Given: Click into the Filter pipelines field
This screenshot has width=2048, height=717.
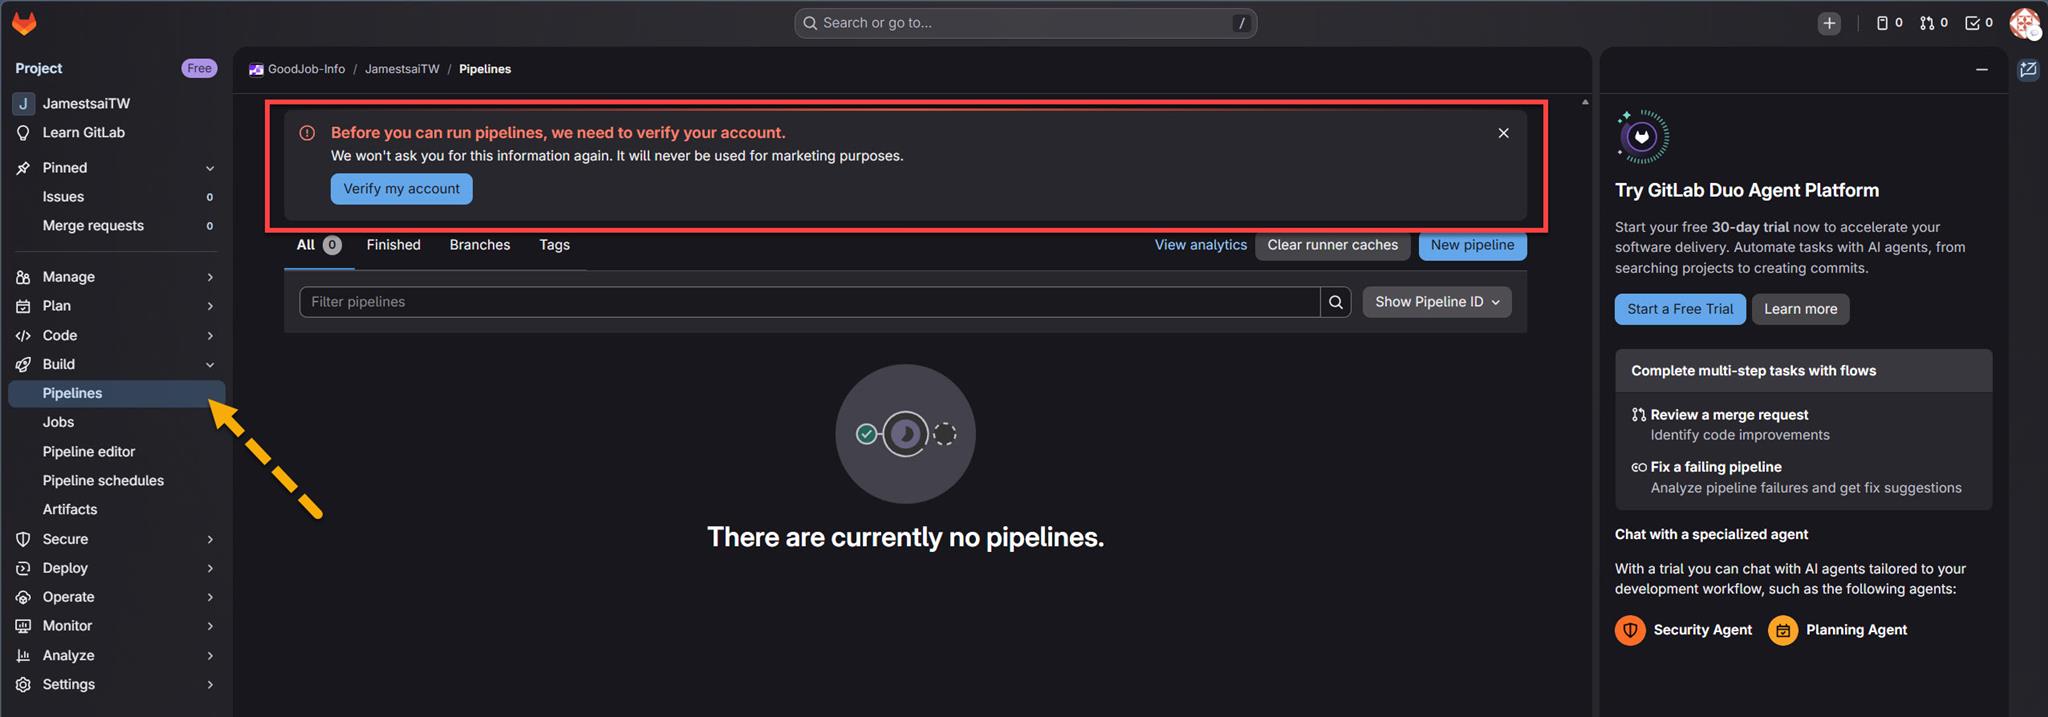Looking at the screenshot, I should [x=808, y=302].
